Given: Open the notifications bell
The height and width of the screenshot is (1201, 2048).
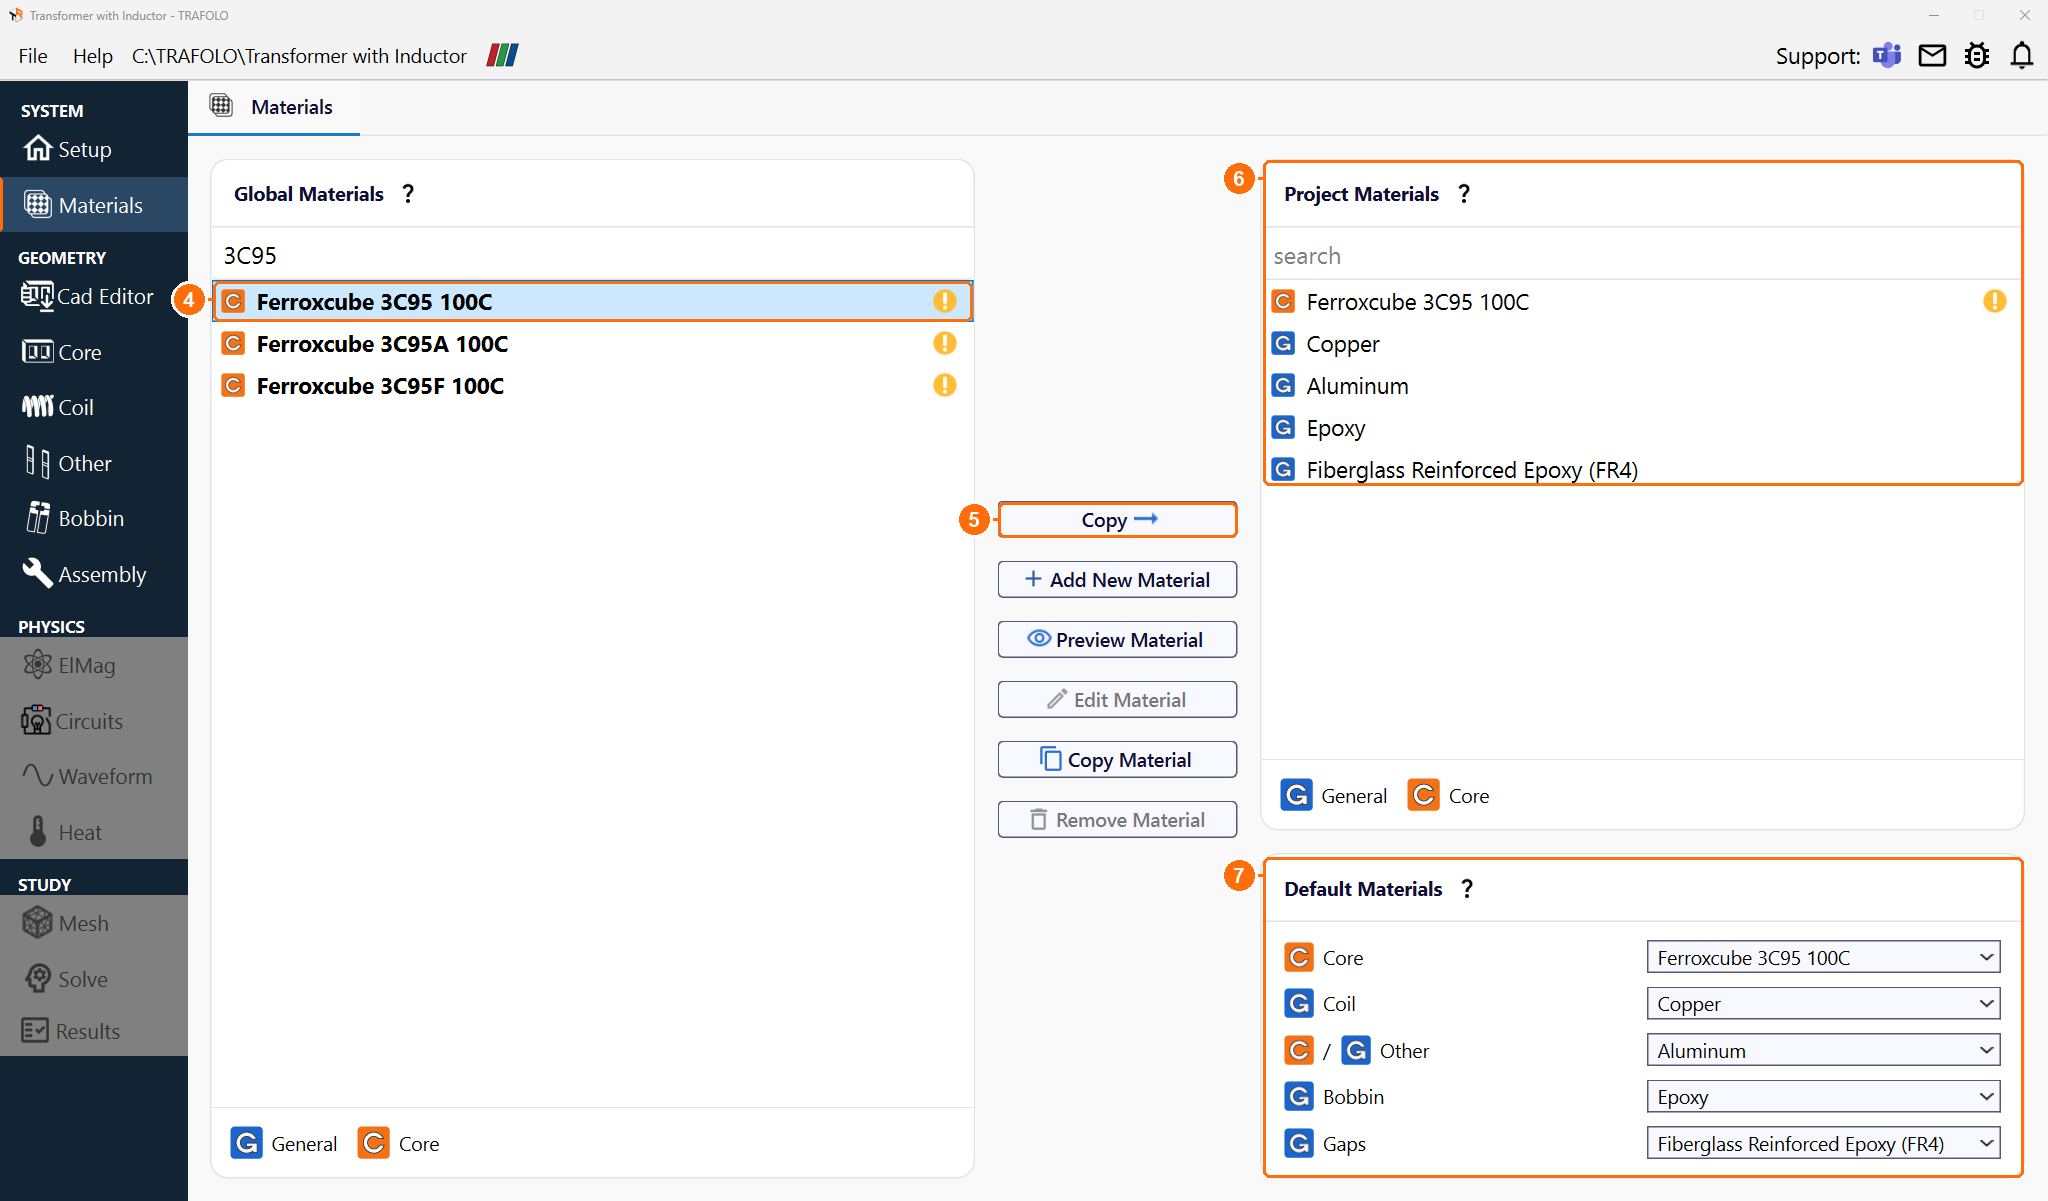Looking at the screenshot, I should coord(2022,56).
